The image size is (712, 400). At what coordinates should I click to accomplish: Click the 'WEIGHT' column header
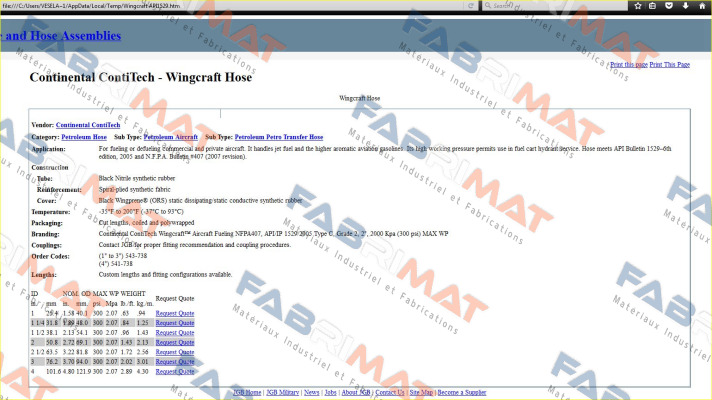[x=133, y=294]
